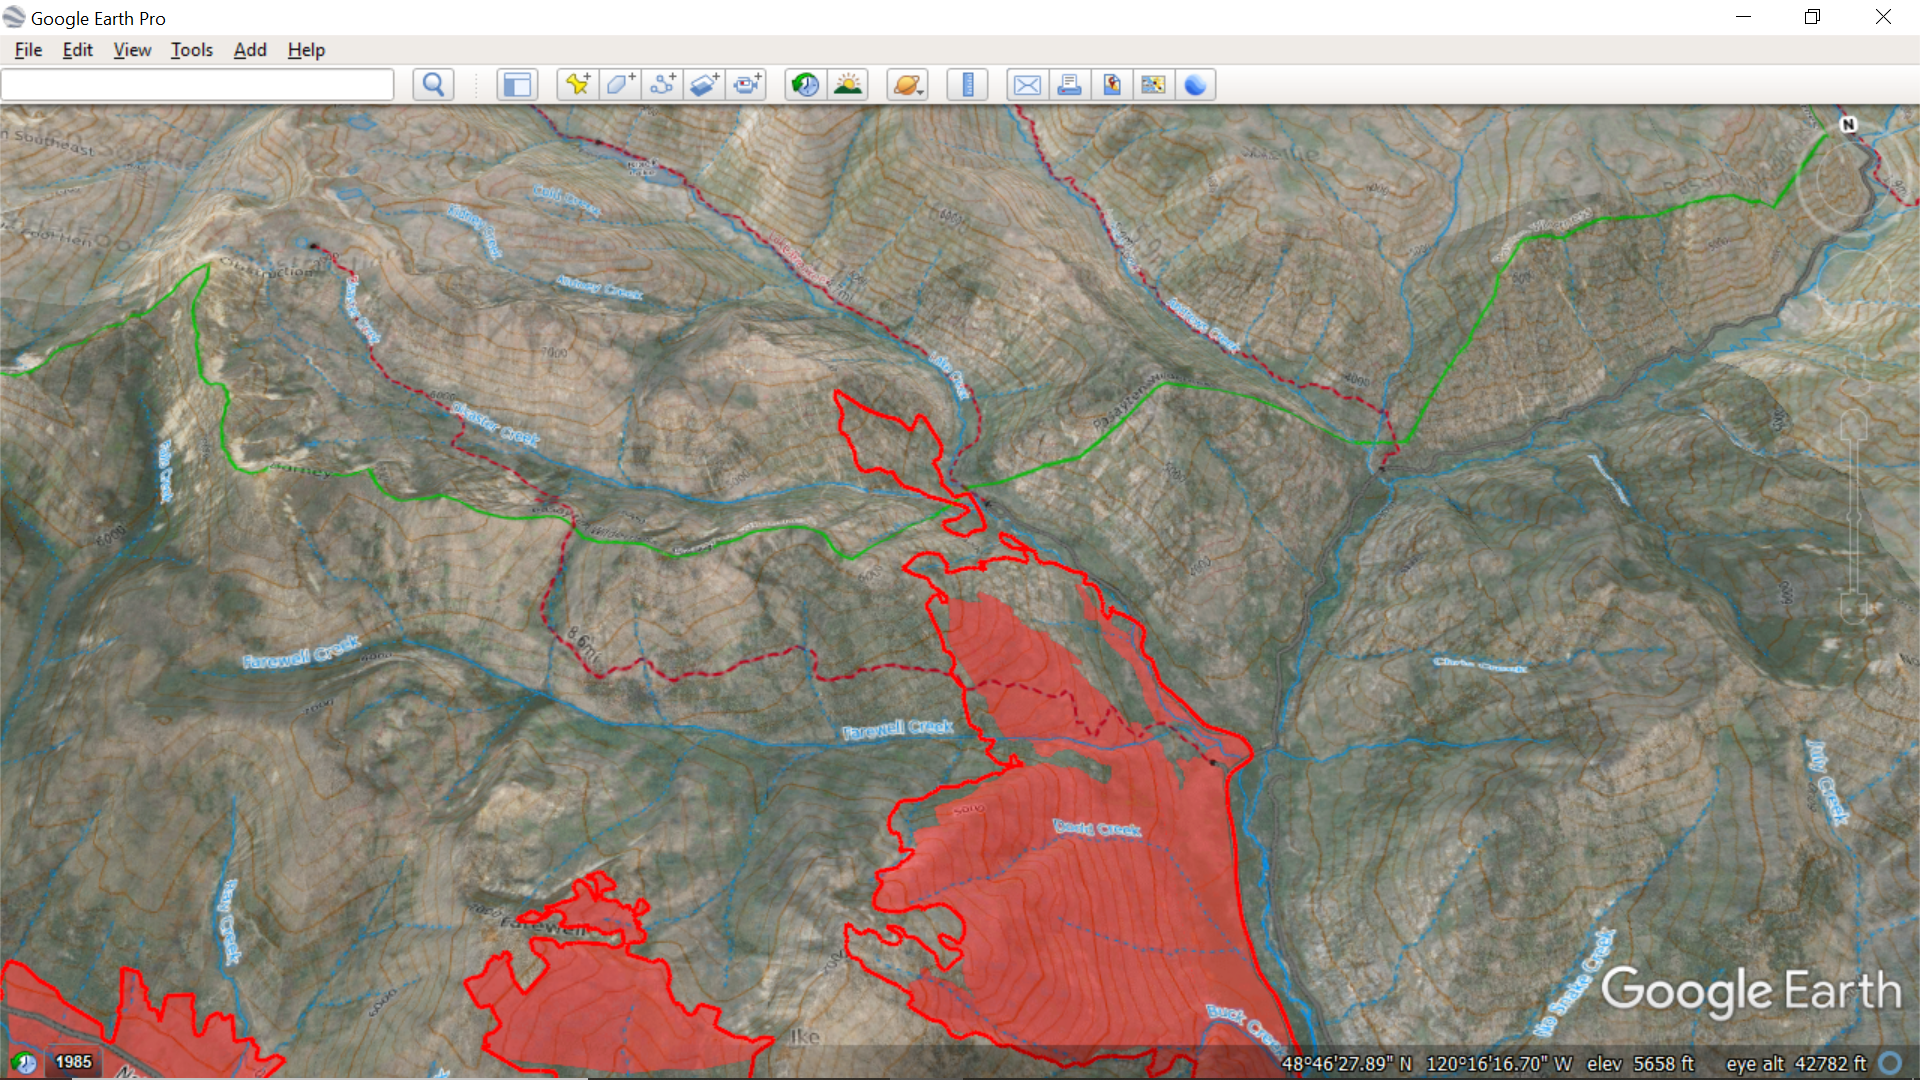
Task: Toggle historical imagery clock button
Action: (806, 85)
